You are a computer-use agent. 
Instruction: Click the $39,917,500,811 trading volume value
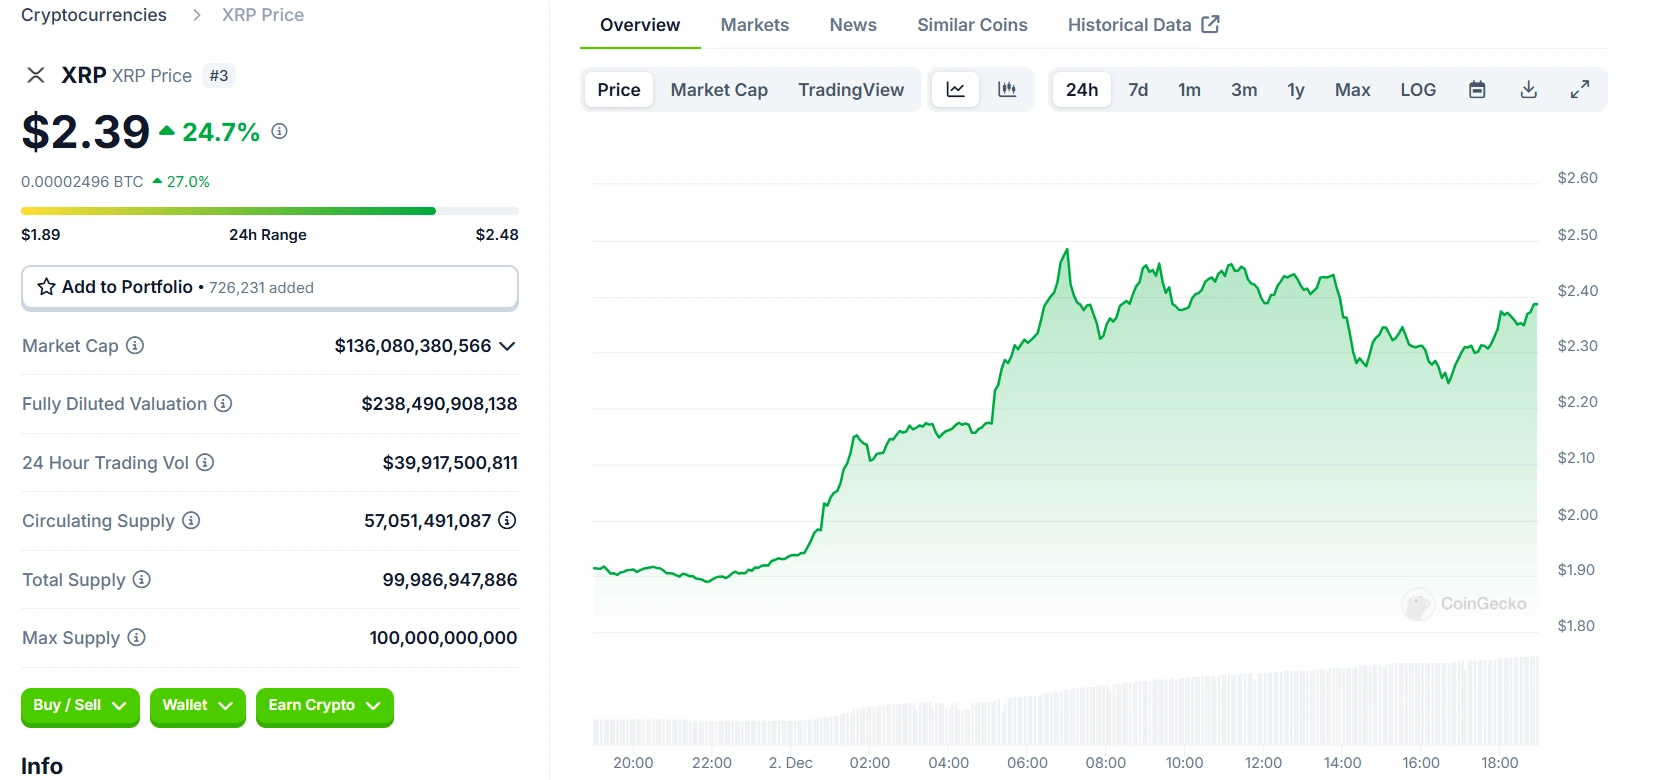(450, 463)
